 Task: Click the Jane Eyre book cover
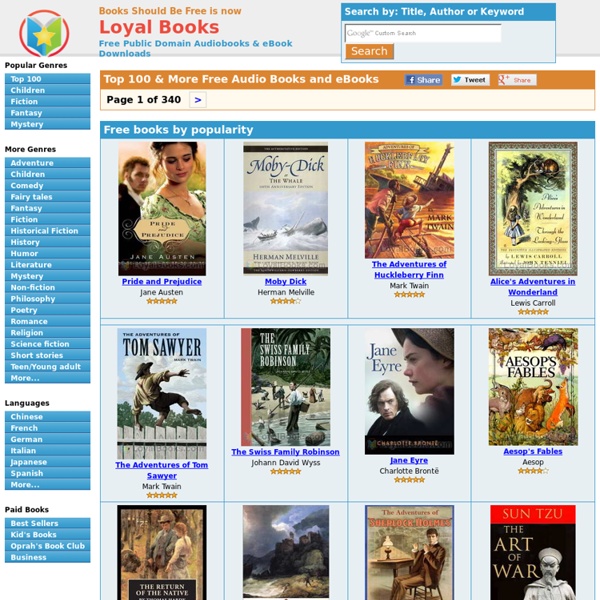click(409, 391)
